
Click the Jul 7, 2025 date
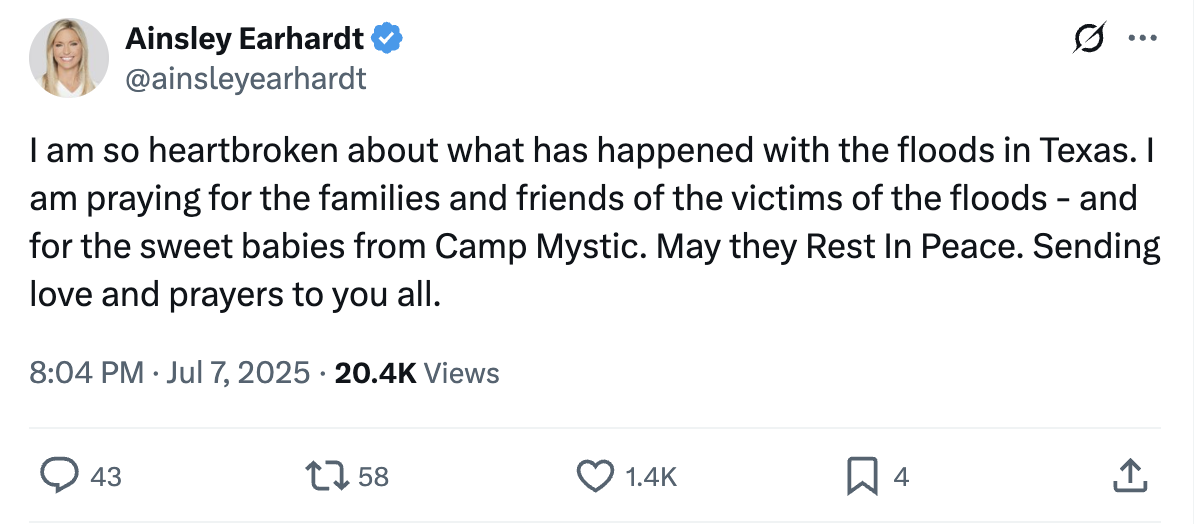pos(238,373)
